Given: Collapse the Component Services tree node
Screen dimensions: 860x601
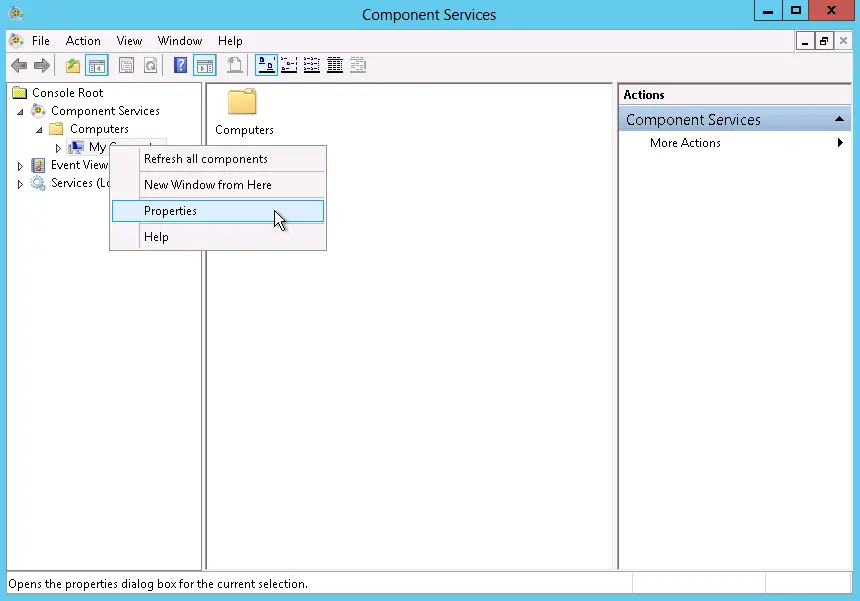Looking at the screenshot, I should (20, 111).
